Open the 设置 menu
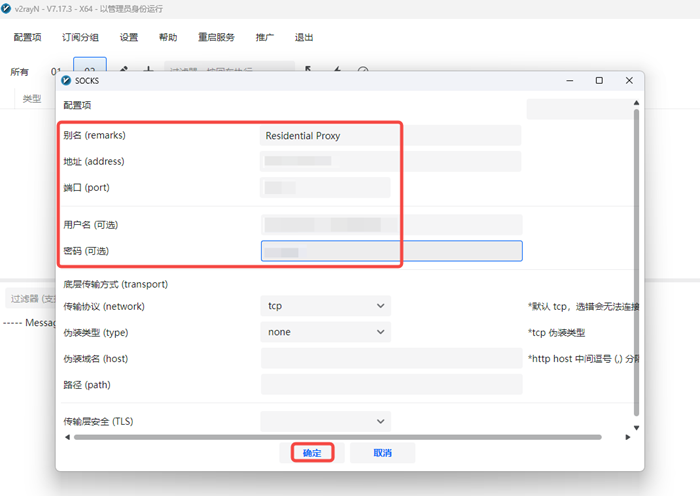Image resolution: width=700 pixels, height=496 pixels. [x=129, y=37]
